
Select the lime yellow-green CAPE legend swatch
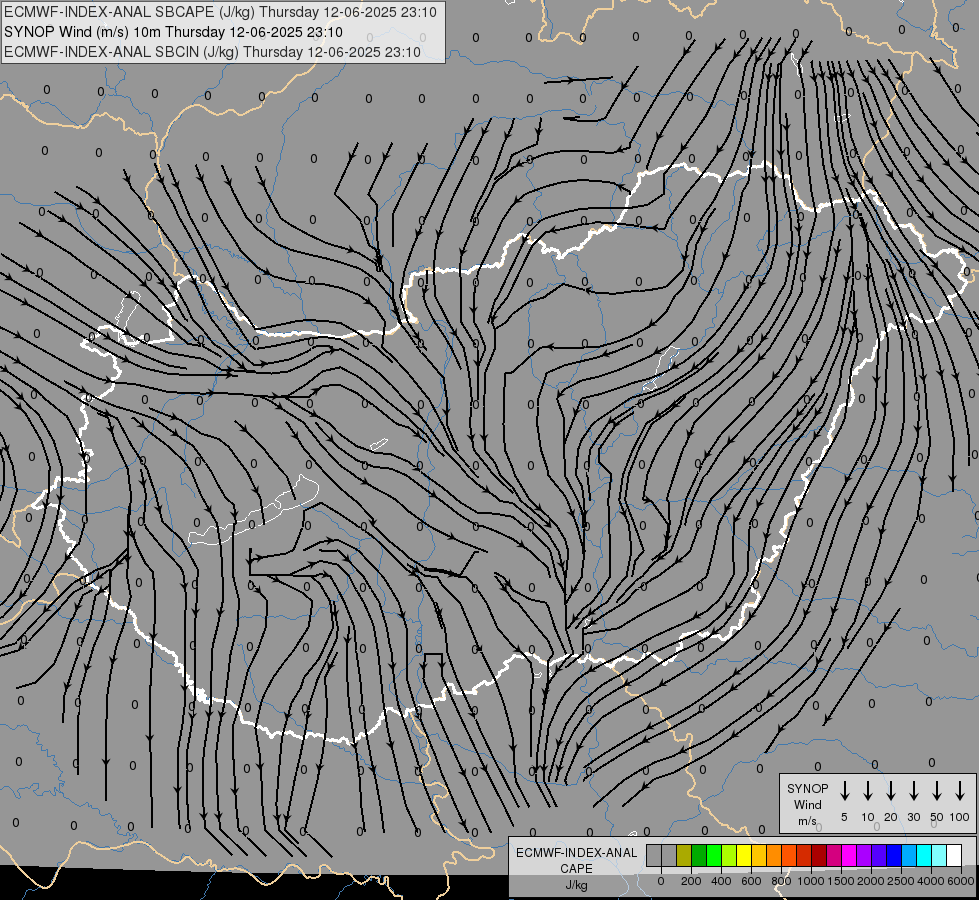[x=729, y=855]
